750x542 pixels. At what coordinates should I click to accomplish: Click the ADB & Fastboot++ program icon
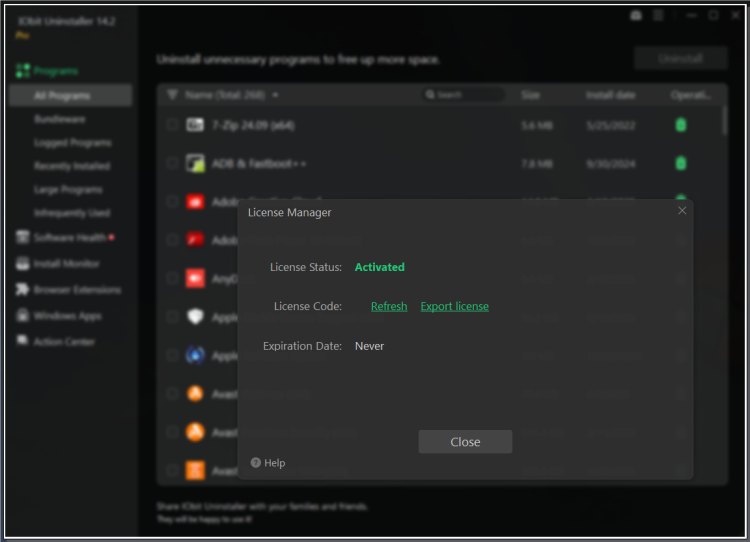pos(195,163)
